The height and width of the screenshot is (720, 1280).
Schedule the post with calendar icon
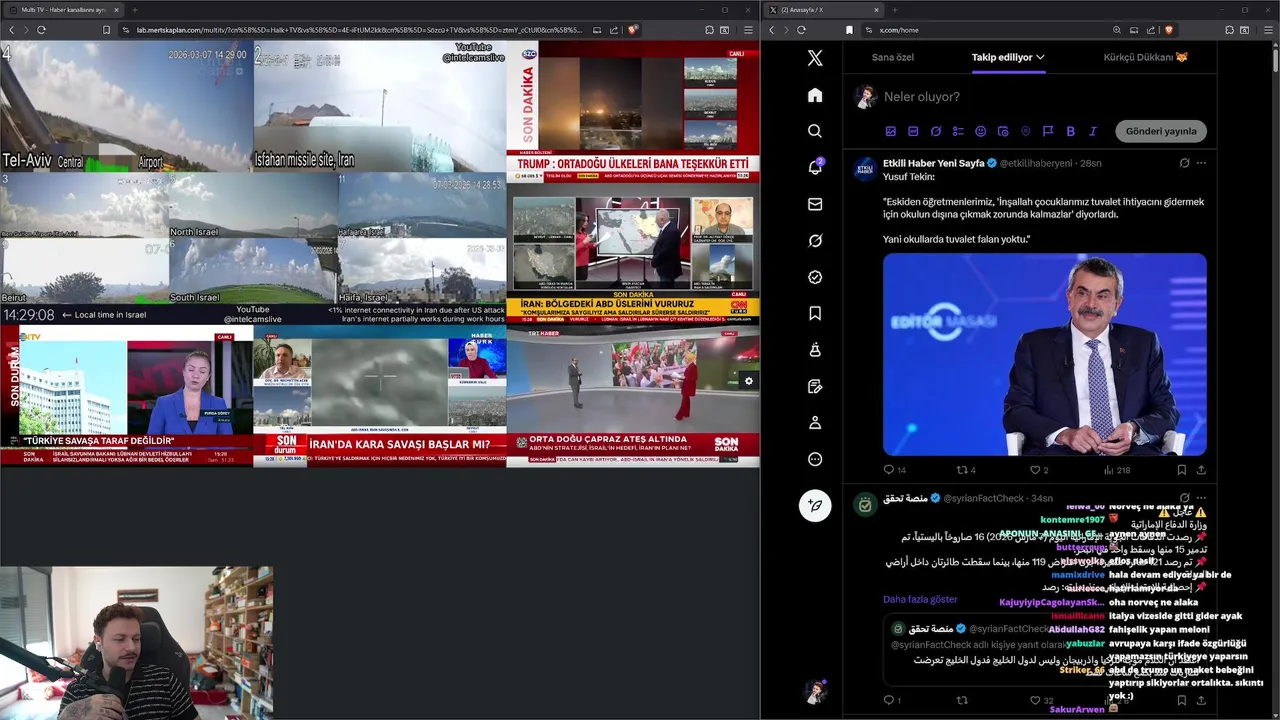[x=1003, y=131]
